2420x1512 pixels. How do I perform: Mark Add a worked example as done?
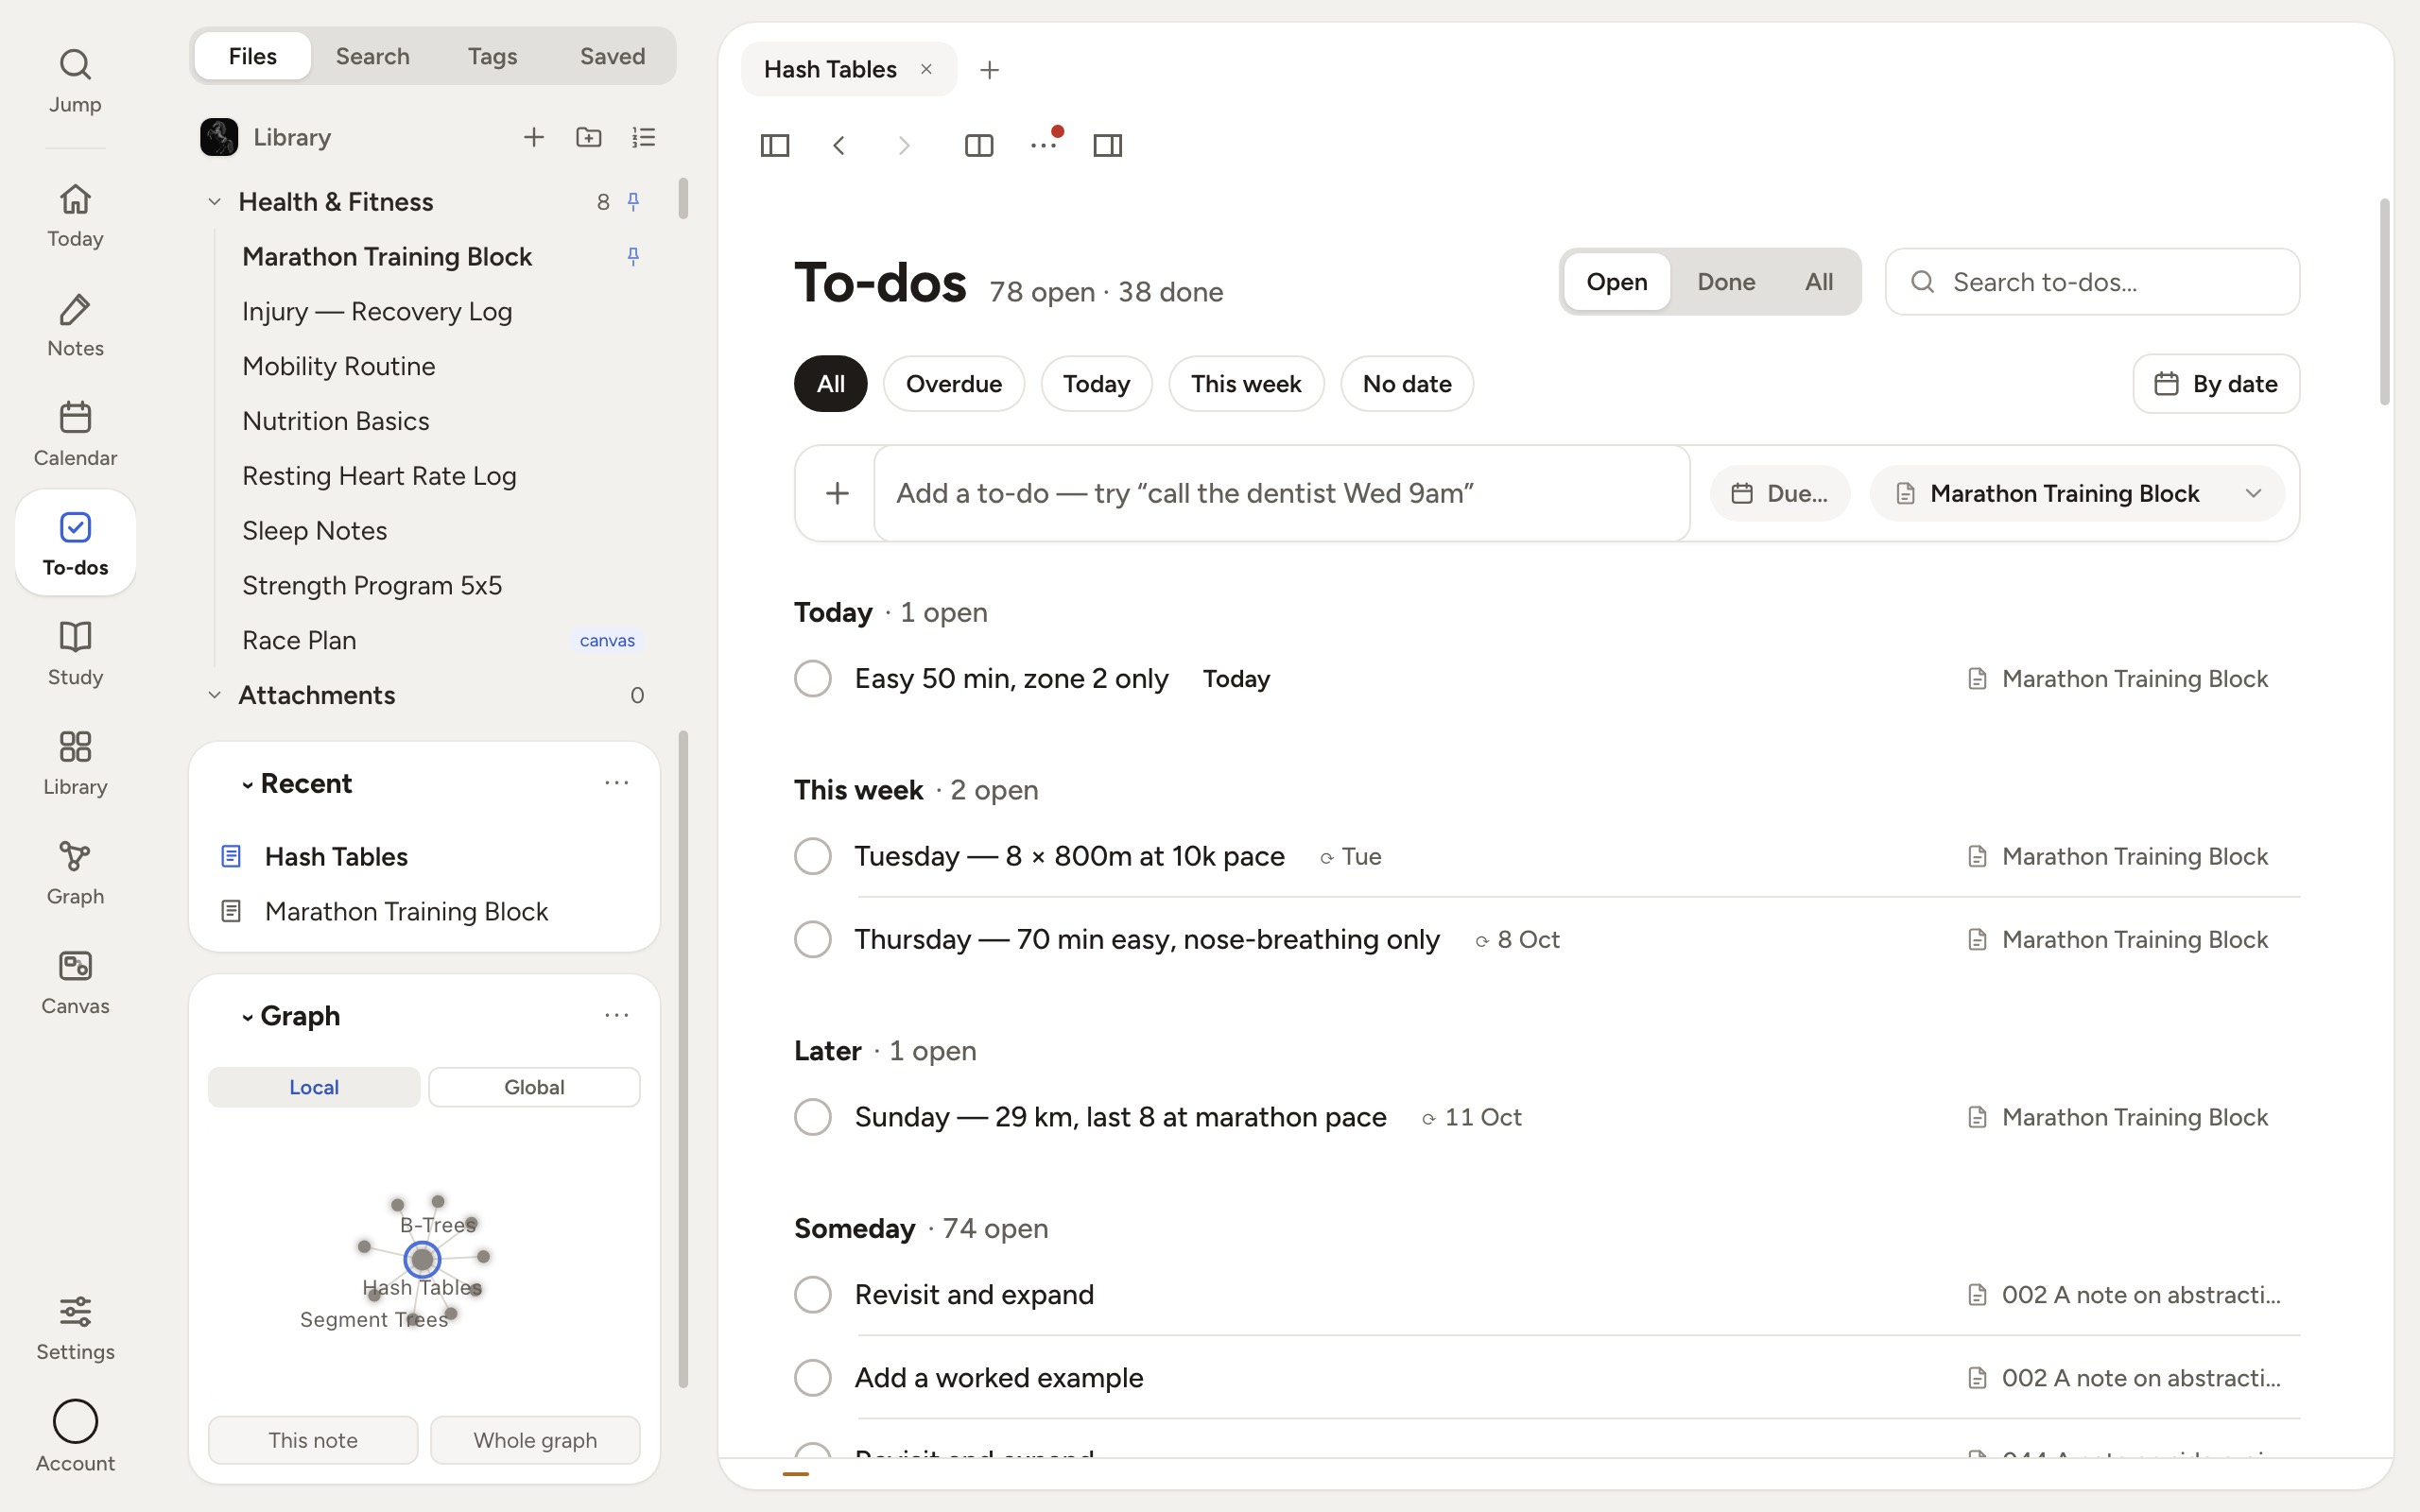(813, 1378)
